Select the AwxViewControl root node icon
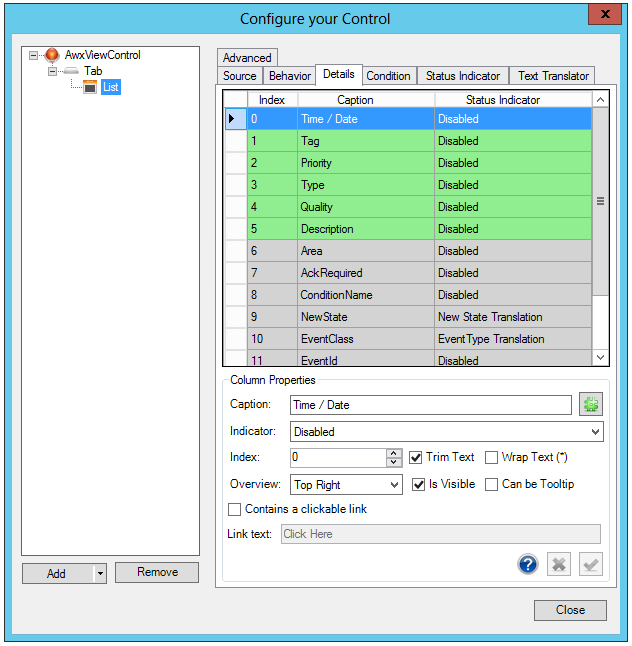632x646 pixels. tap(52, 55)
